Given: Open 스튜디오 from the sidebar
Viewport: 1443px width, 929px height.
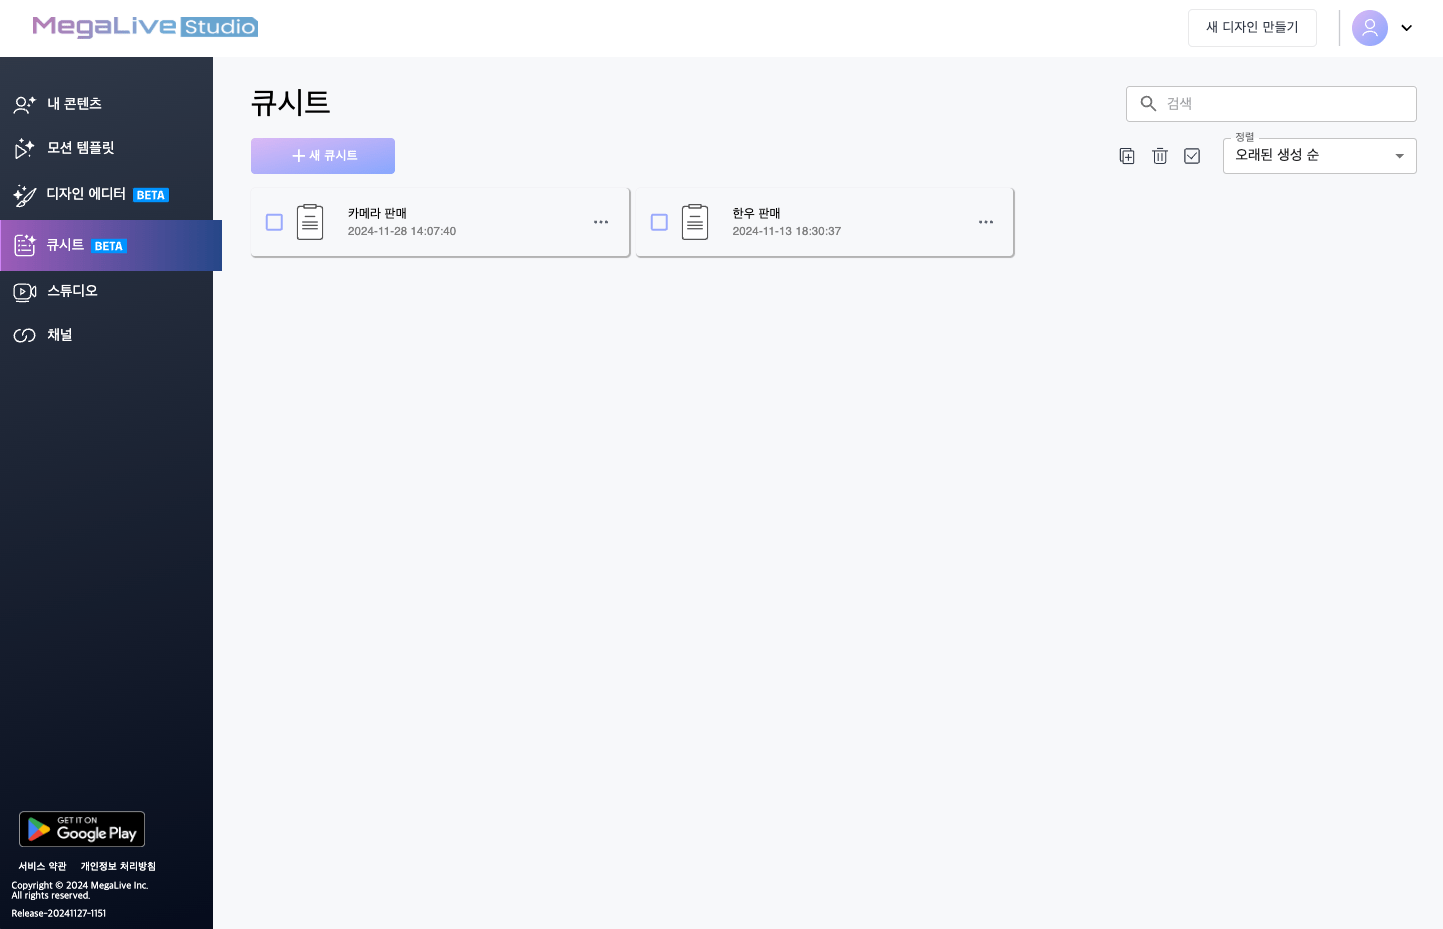Looking at the screenshot, I should [x=72, y=291].
